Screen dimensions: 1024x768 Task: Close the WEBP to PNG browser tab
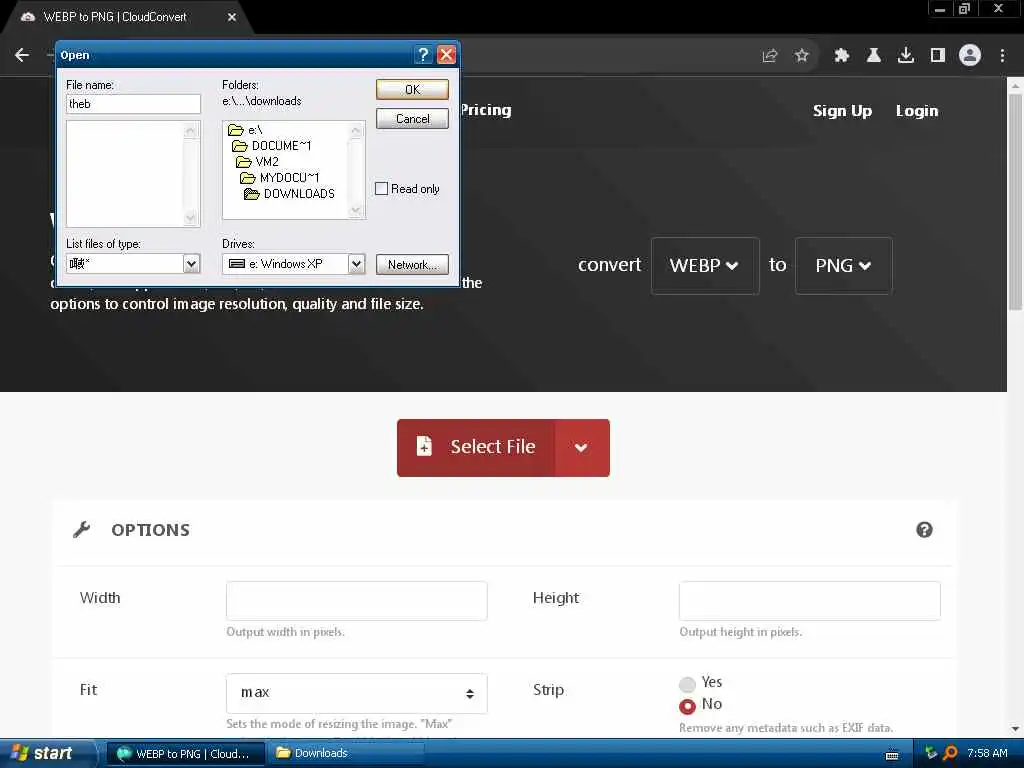click(232, 17)
